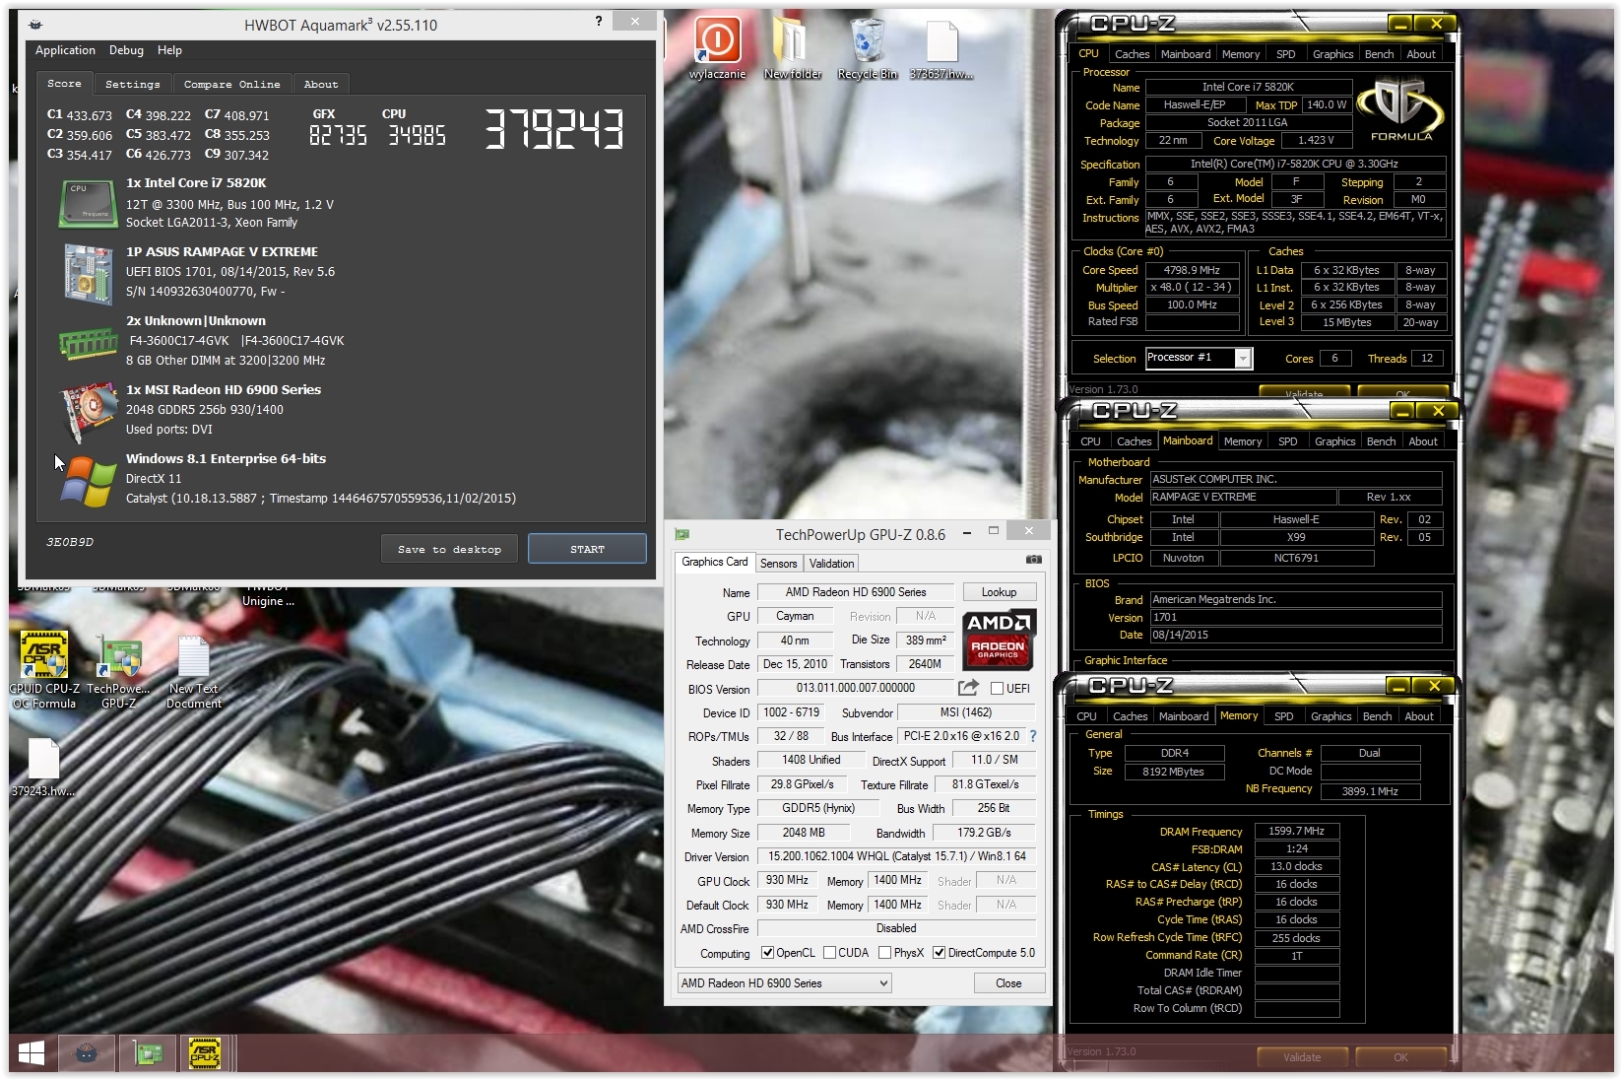Open the Graphics tab in middle CPU-Z window

click(x=1335, y=441)
